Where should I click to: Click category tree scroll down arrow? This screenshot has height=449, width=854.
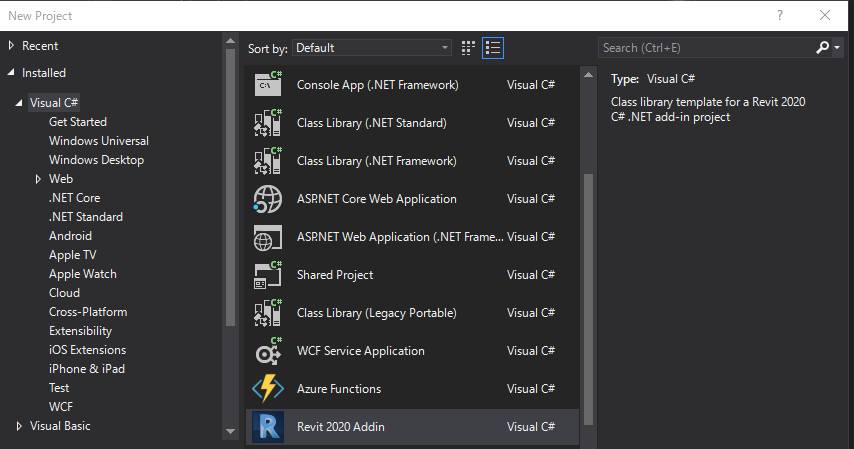(230, 432)
